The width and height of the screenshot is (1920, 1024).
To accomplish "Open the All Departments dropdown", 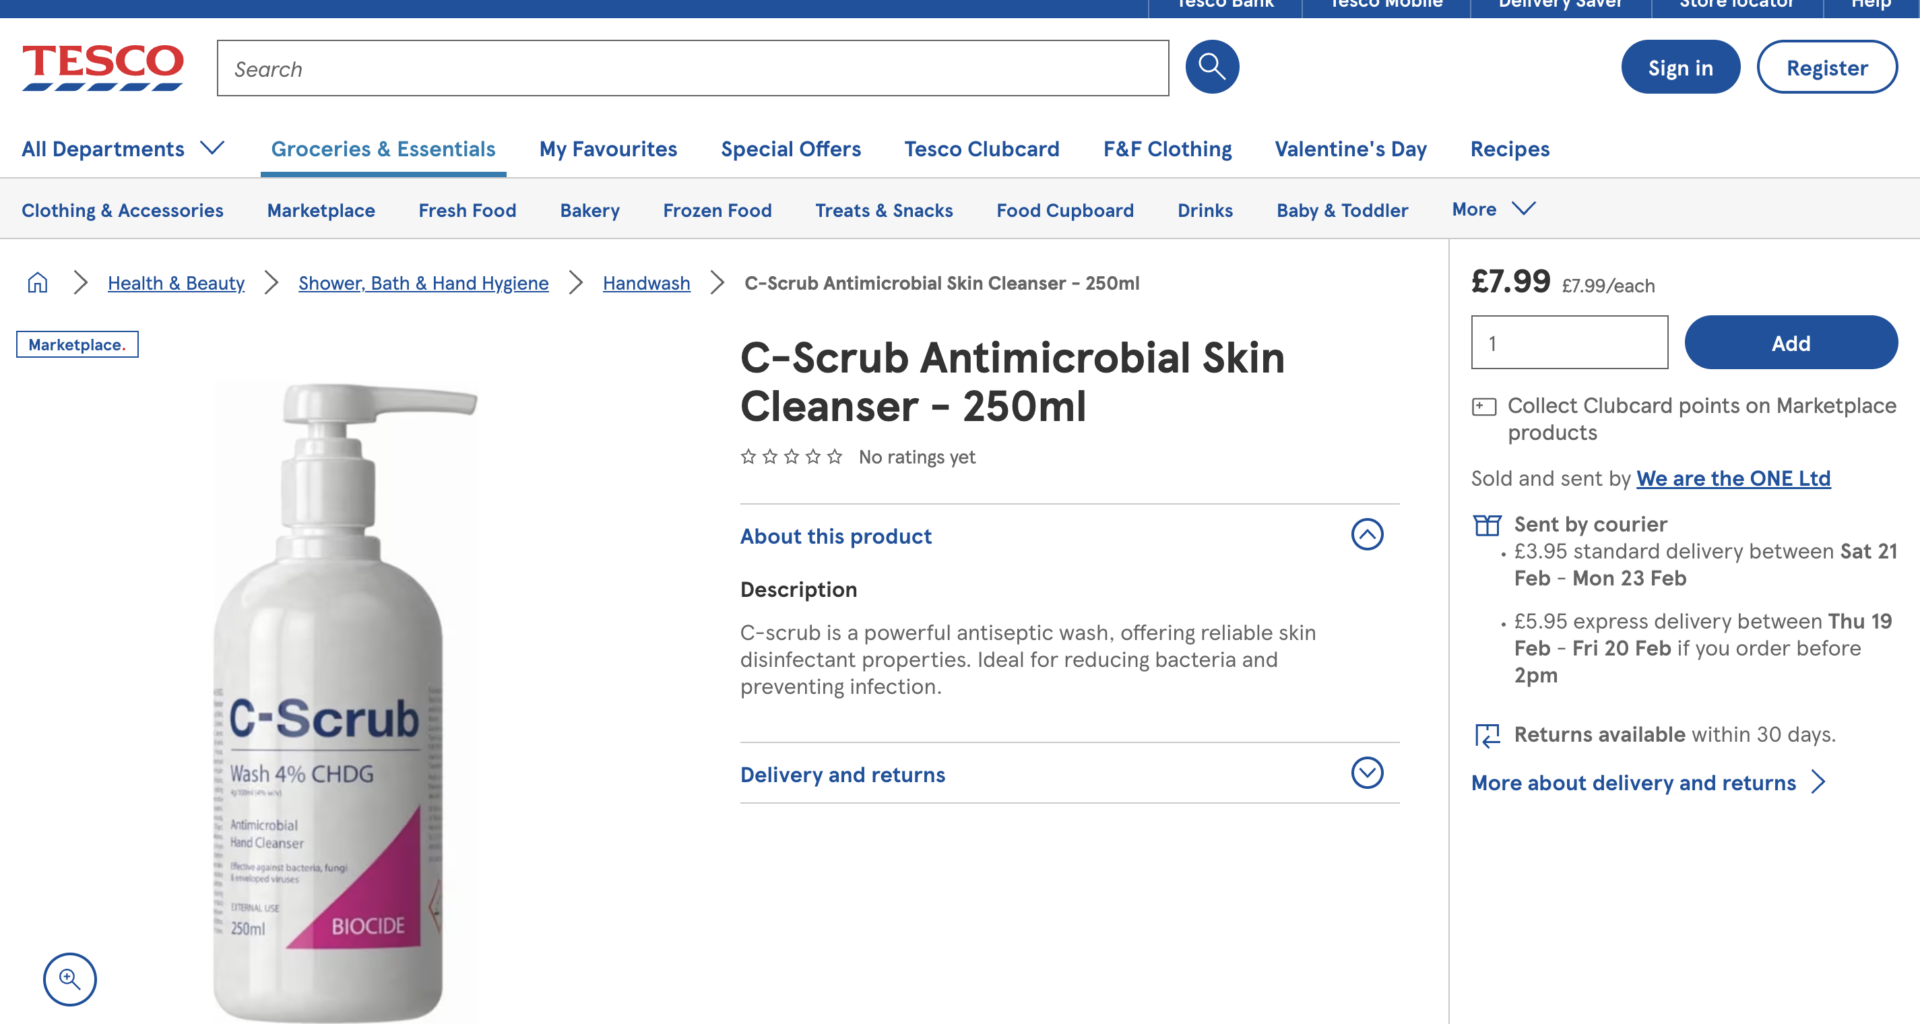I will coord(122,148).
